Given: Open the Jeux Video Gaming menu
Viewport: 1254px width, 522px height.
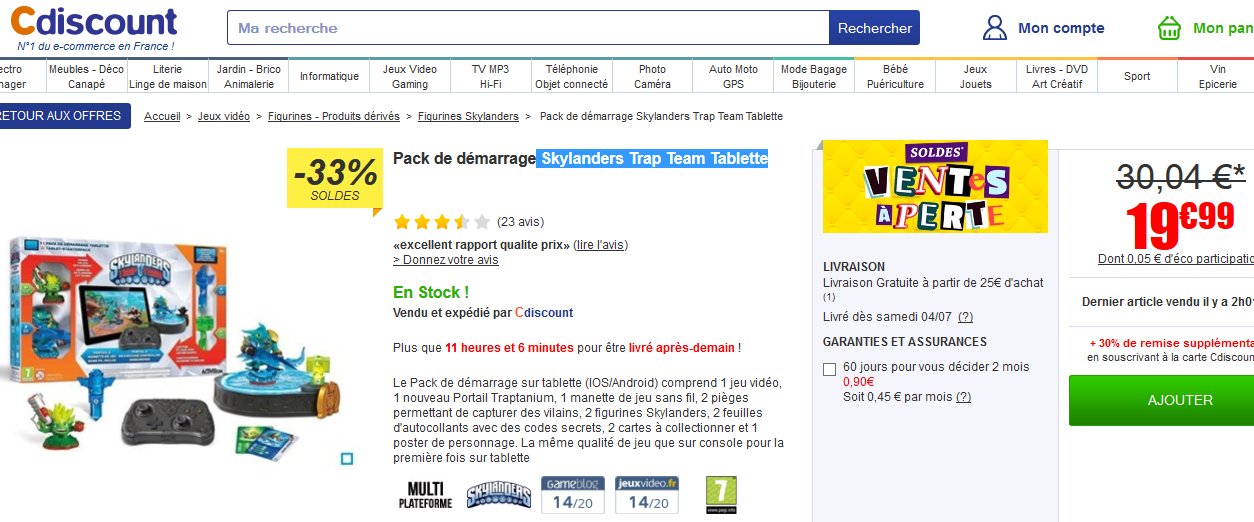Looking at the screenshot, I should [410, 76].
